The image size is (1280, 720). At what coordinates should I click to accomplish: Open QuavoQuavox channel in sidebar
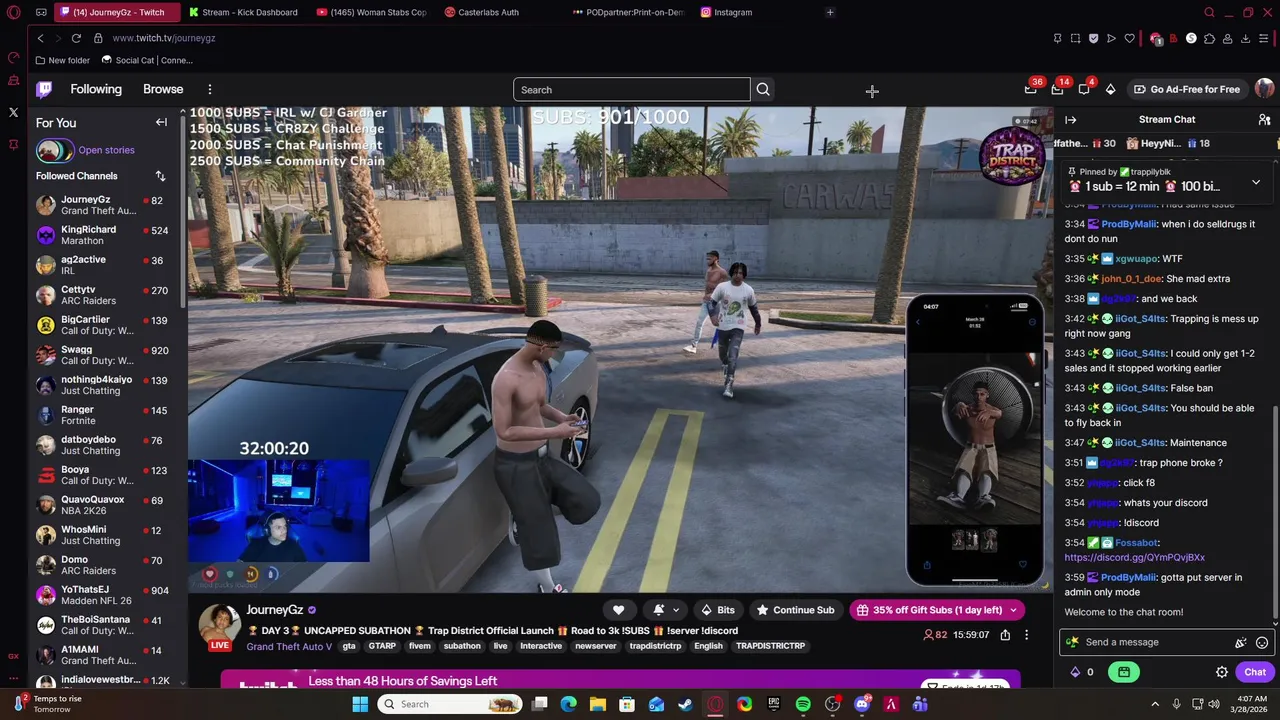pos(100,505)
